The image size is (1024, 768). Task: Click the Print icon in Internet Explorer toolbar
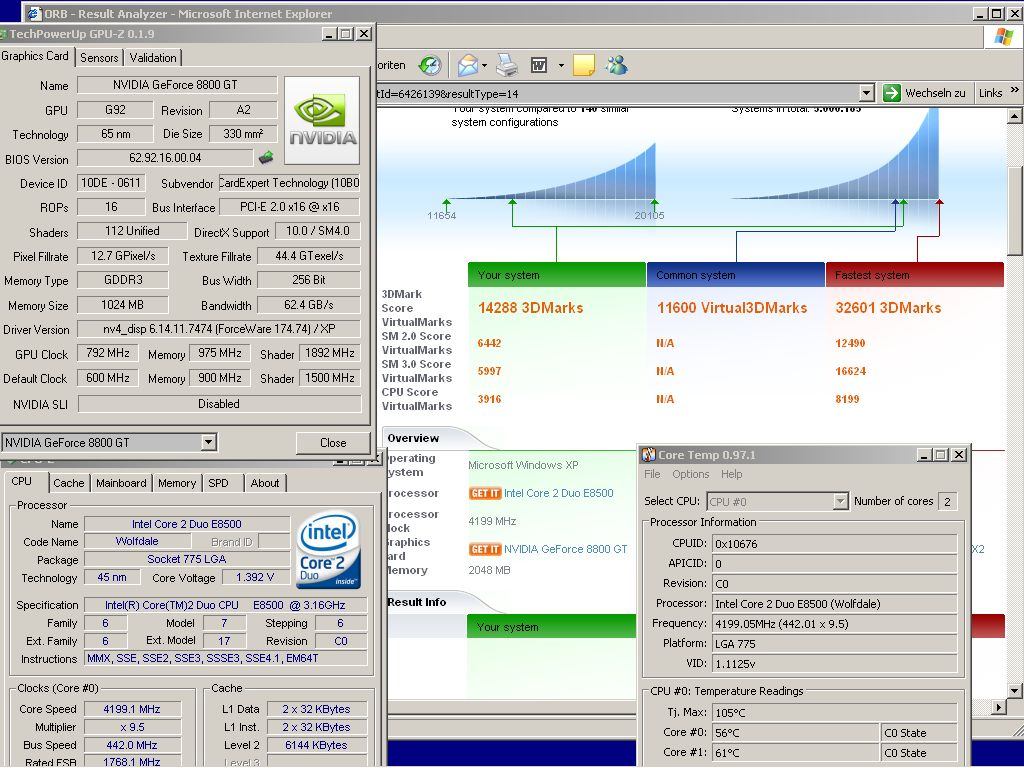tap(507, 65)
